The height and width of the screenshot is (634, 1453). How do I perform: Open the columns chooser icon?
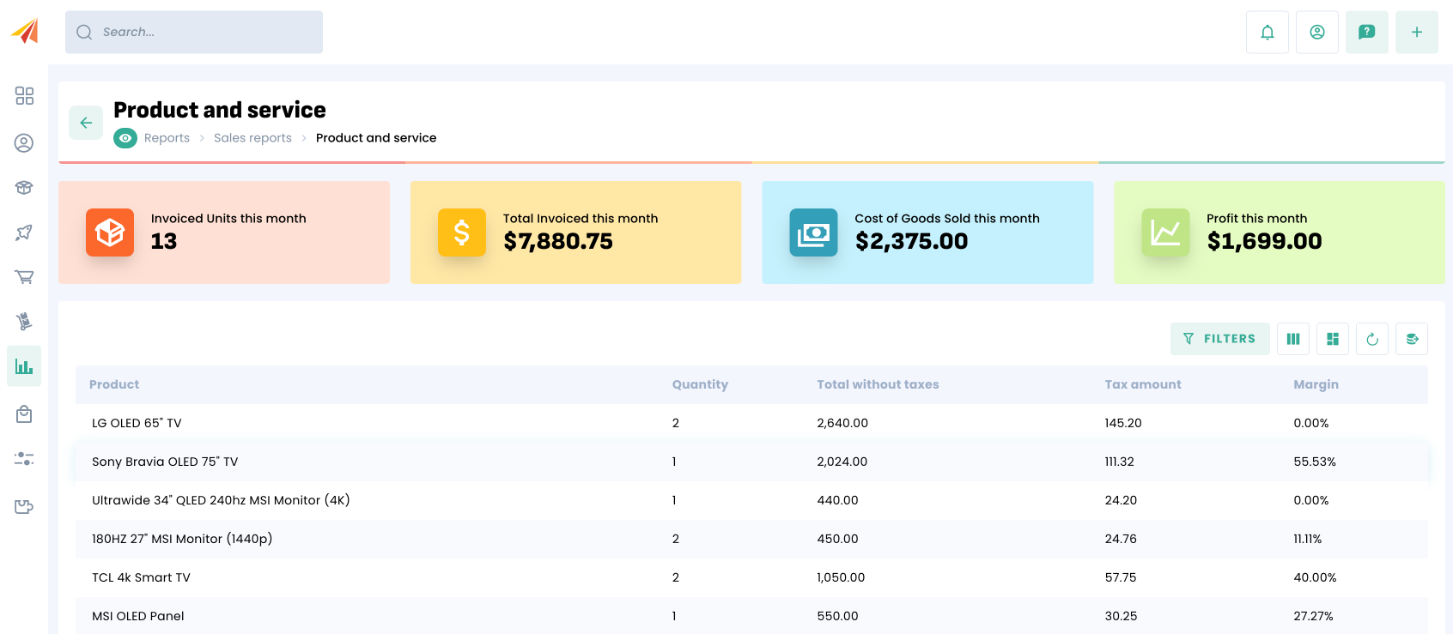1293,339
